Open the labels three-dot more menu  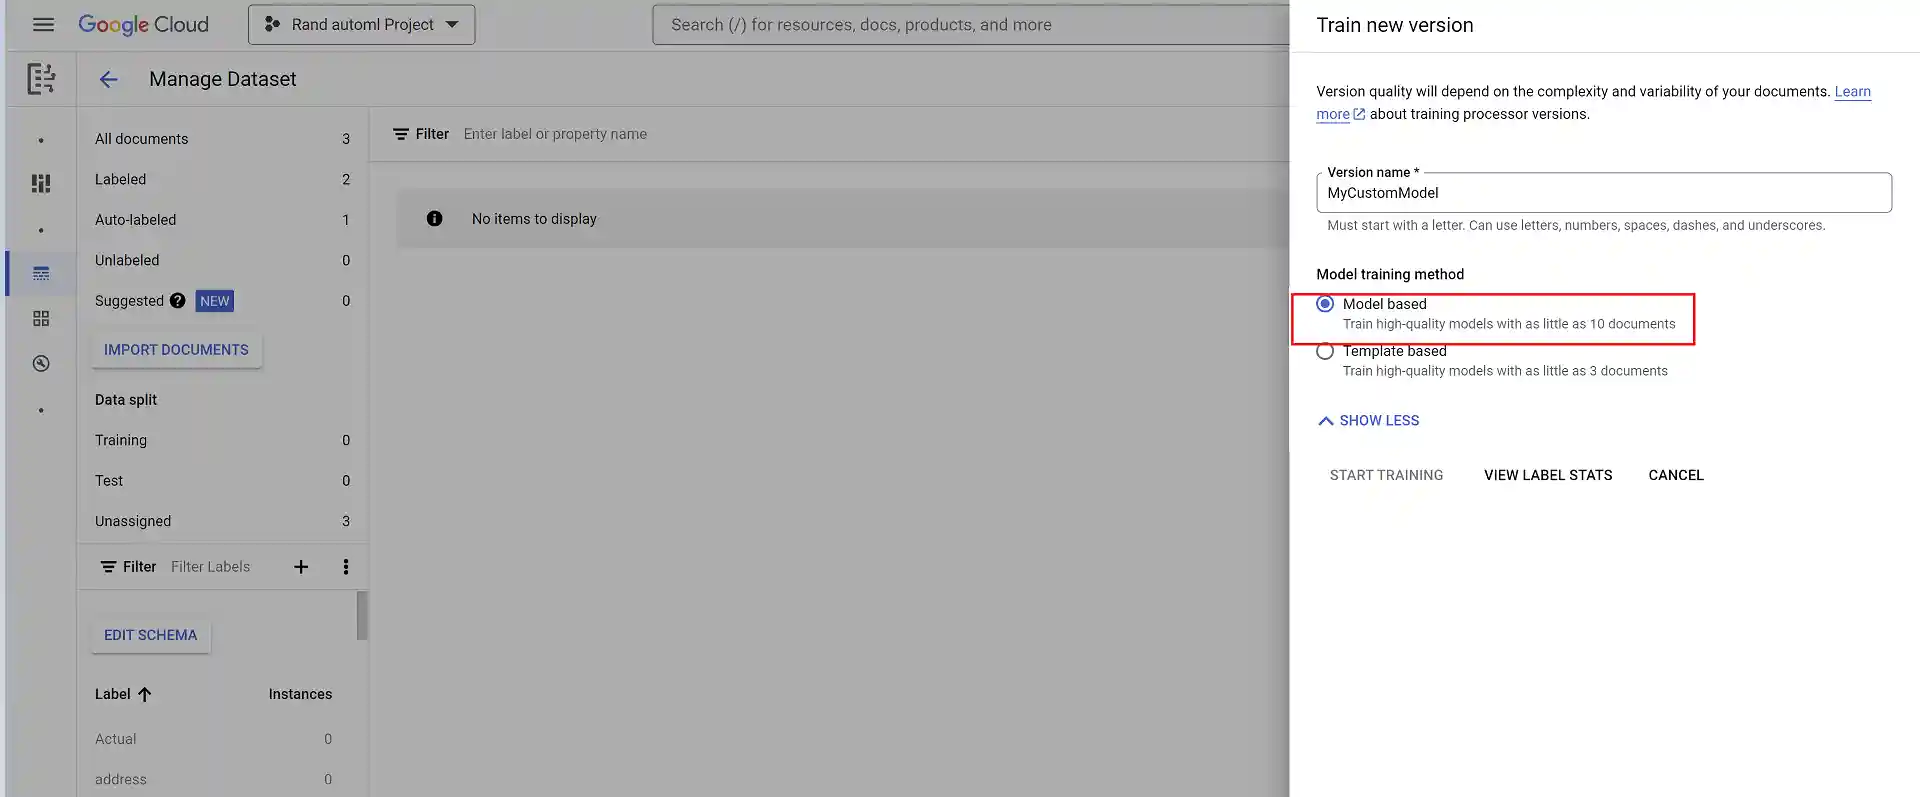[346, 567]
